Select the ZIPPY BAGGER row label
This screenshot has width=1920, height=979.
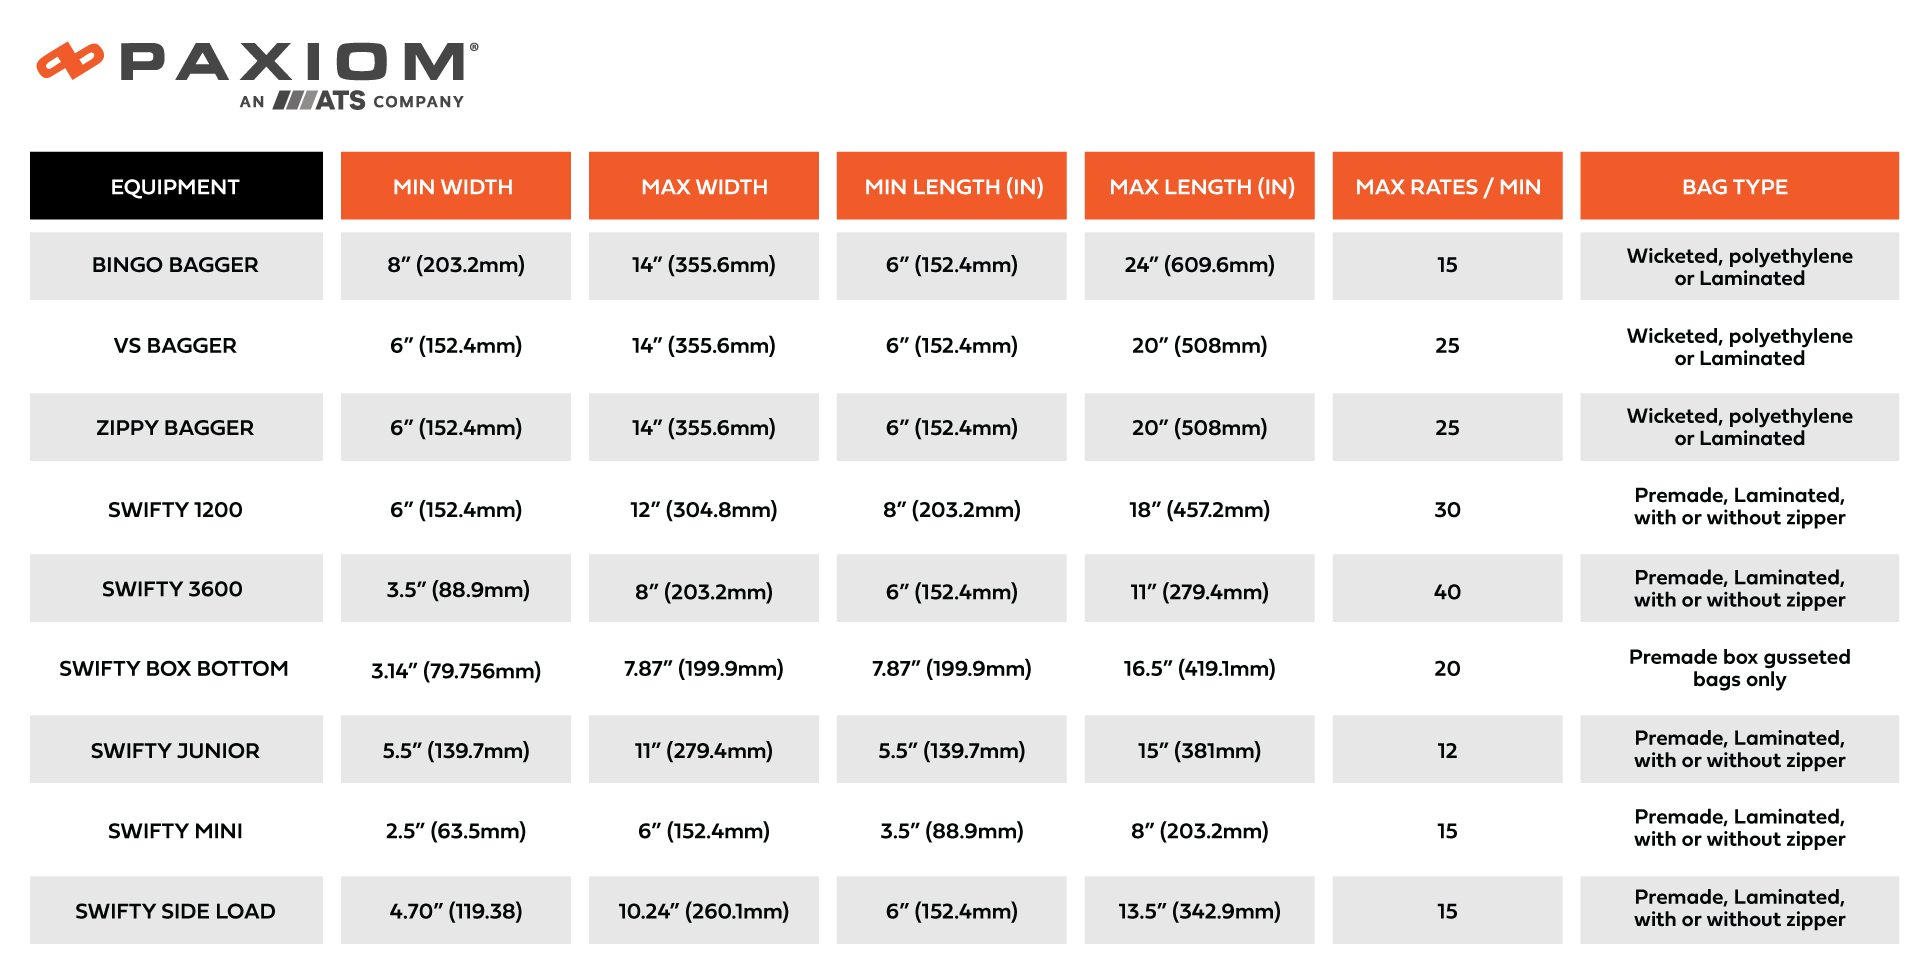(x=175, y=428)
